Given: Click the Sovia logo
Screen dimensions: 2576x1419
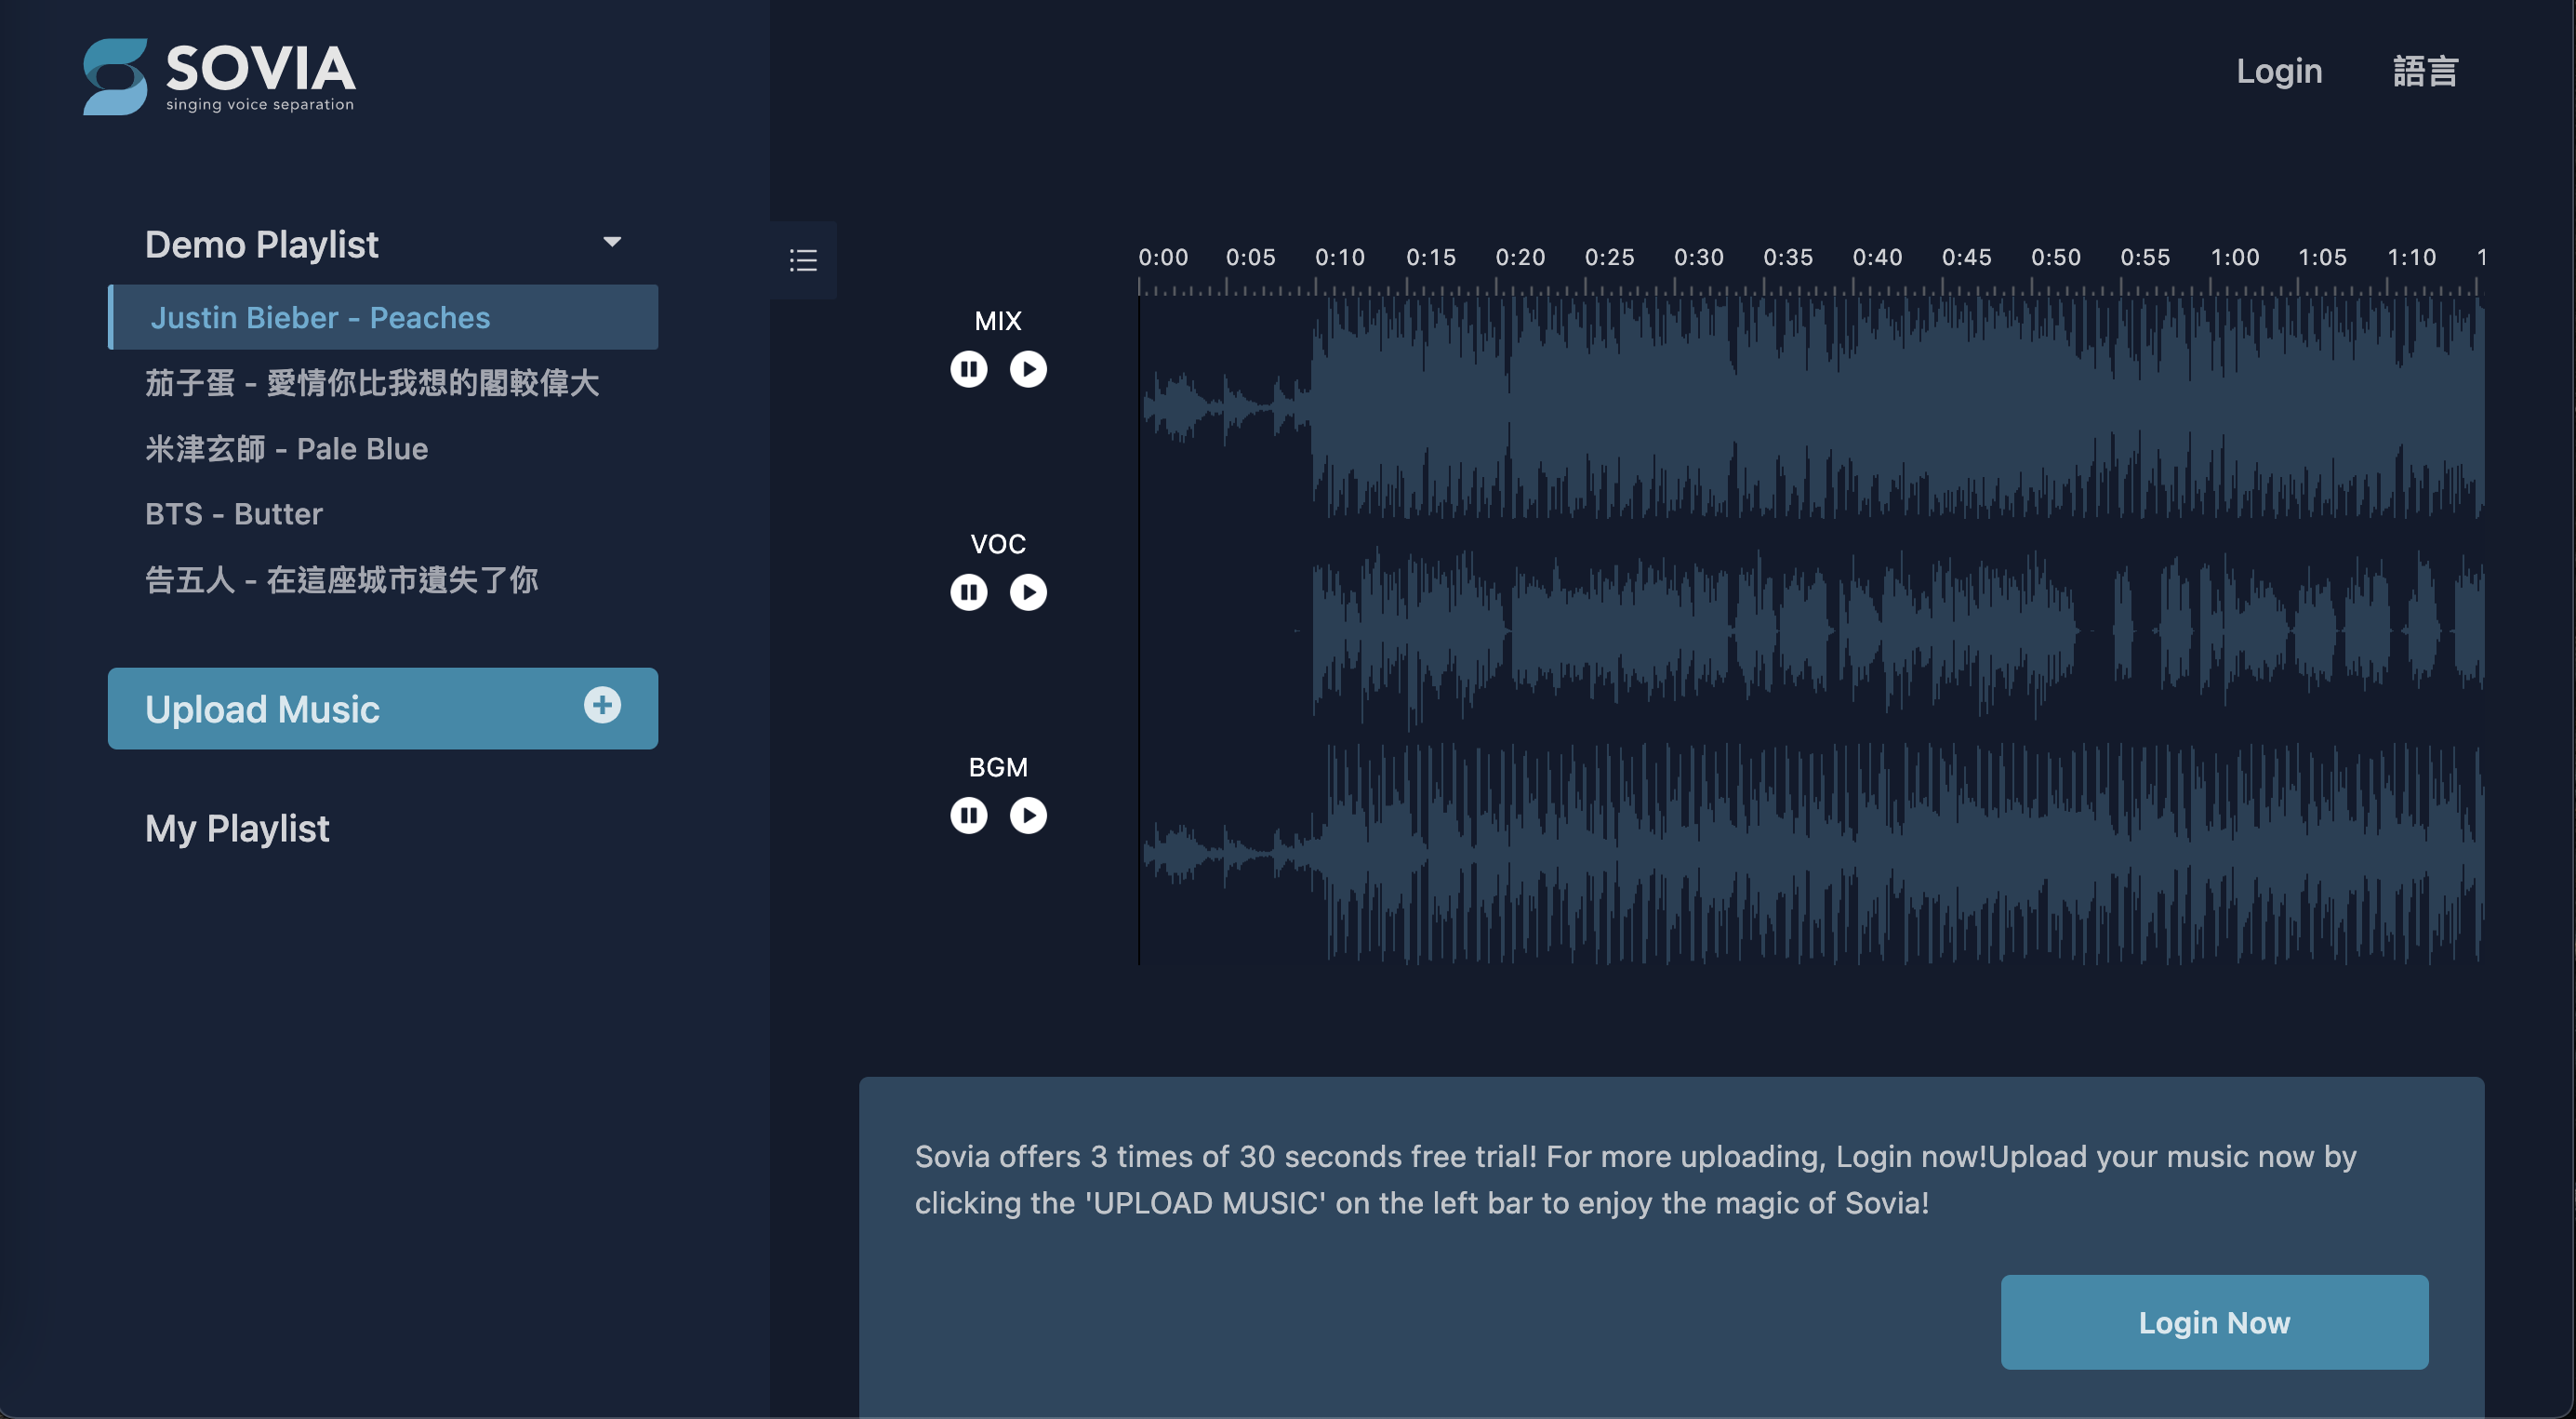Looking at the screenshot, I should pyautogui.click(x=218, y=76).
